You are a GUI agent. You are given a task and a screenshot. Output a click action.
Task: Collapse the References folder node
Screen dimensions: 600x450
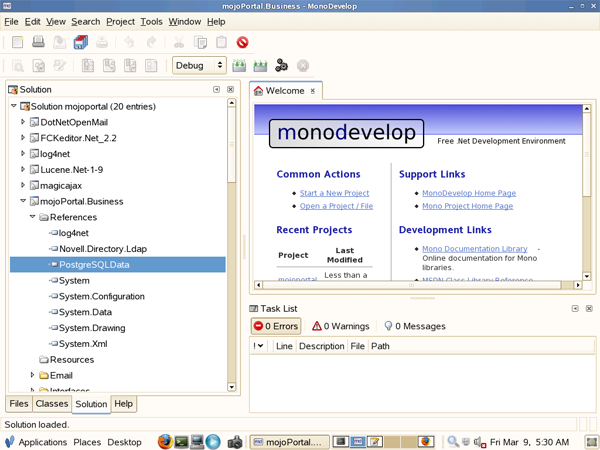click(33, 217)
